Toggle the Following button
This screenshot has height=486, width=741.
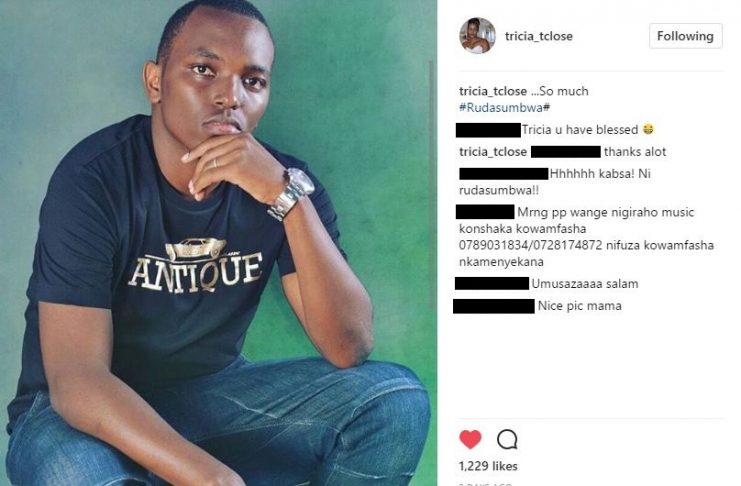(685, 36)
